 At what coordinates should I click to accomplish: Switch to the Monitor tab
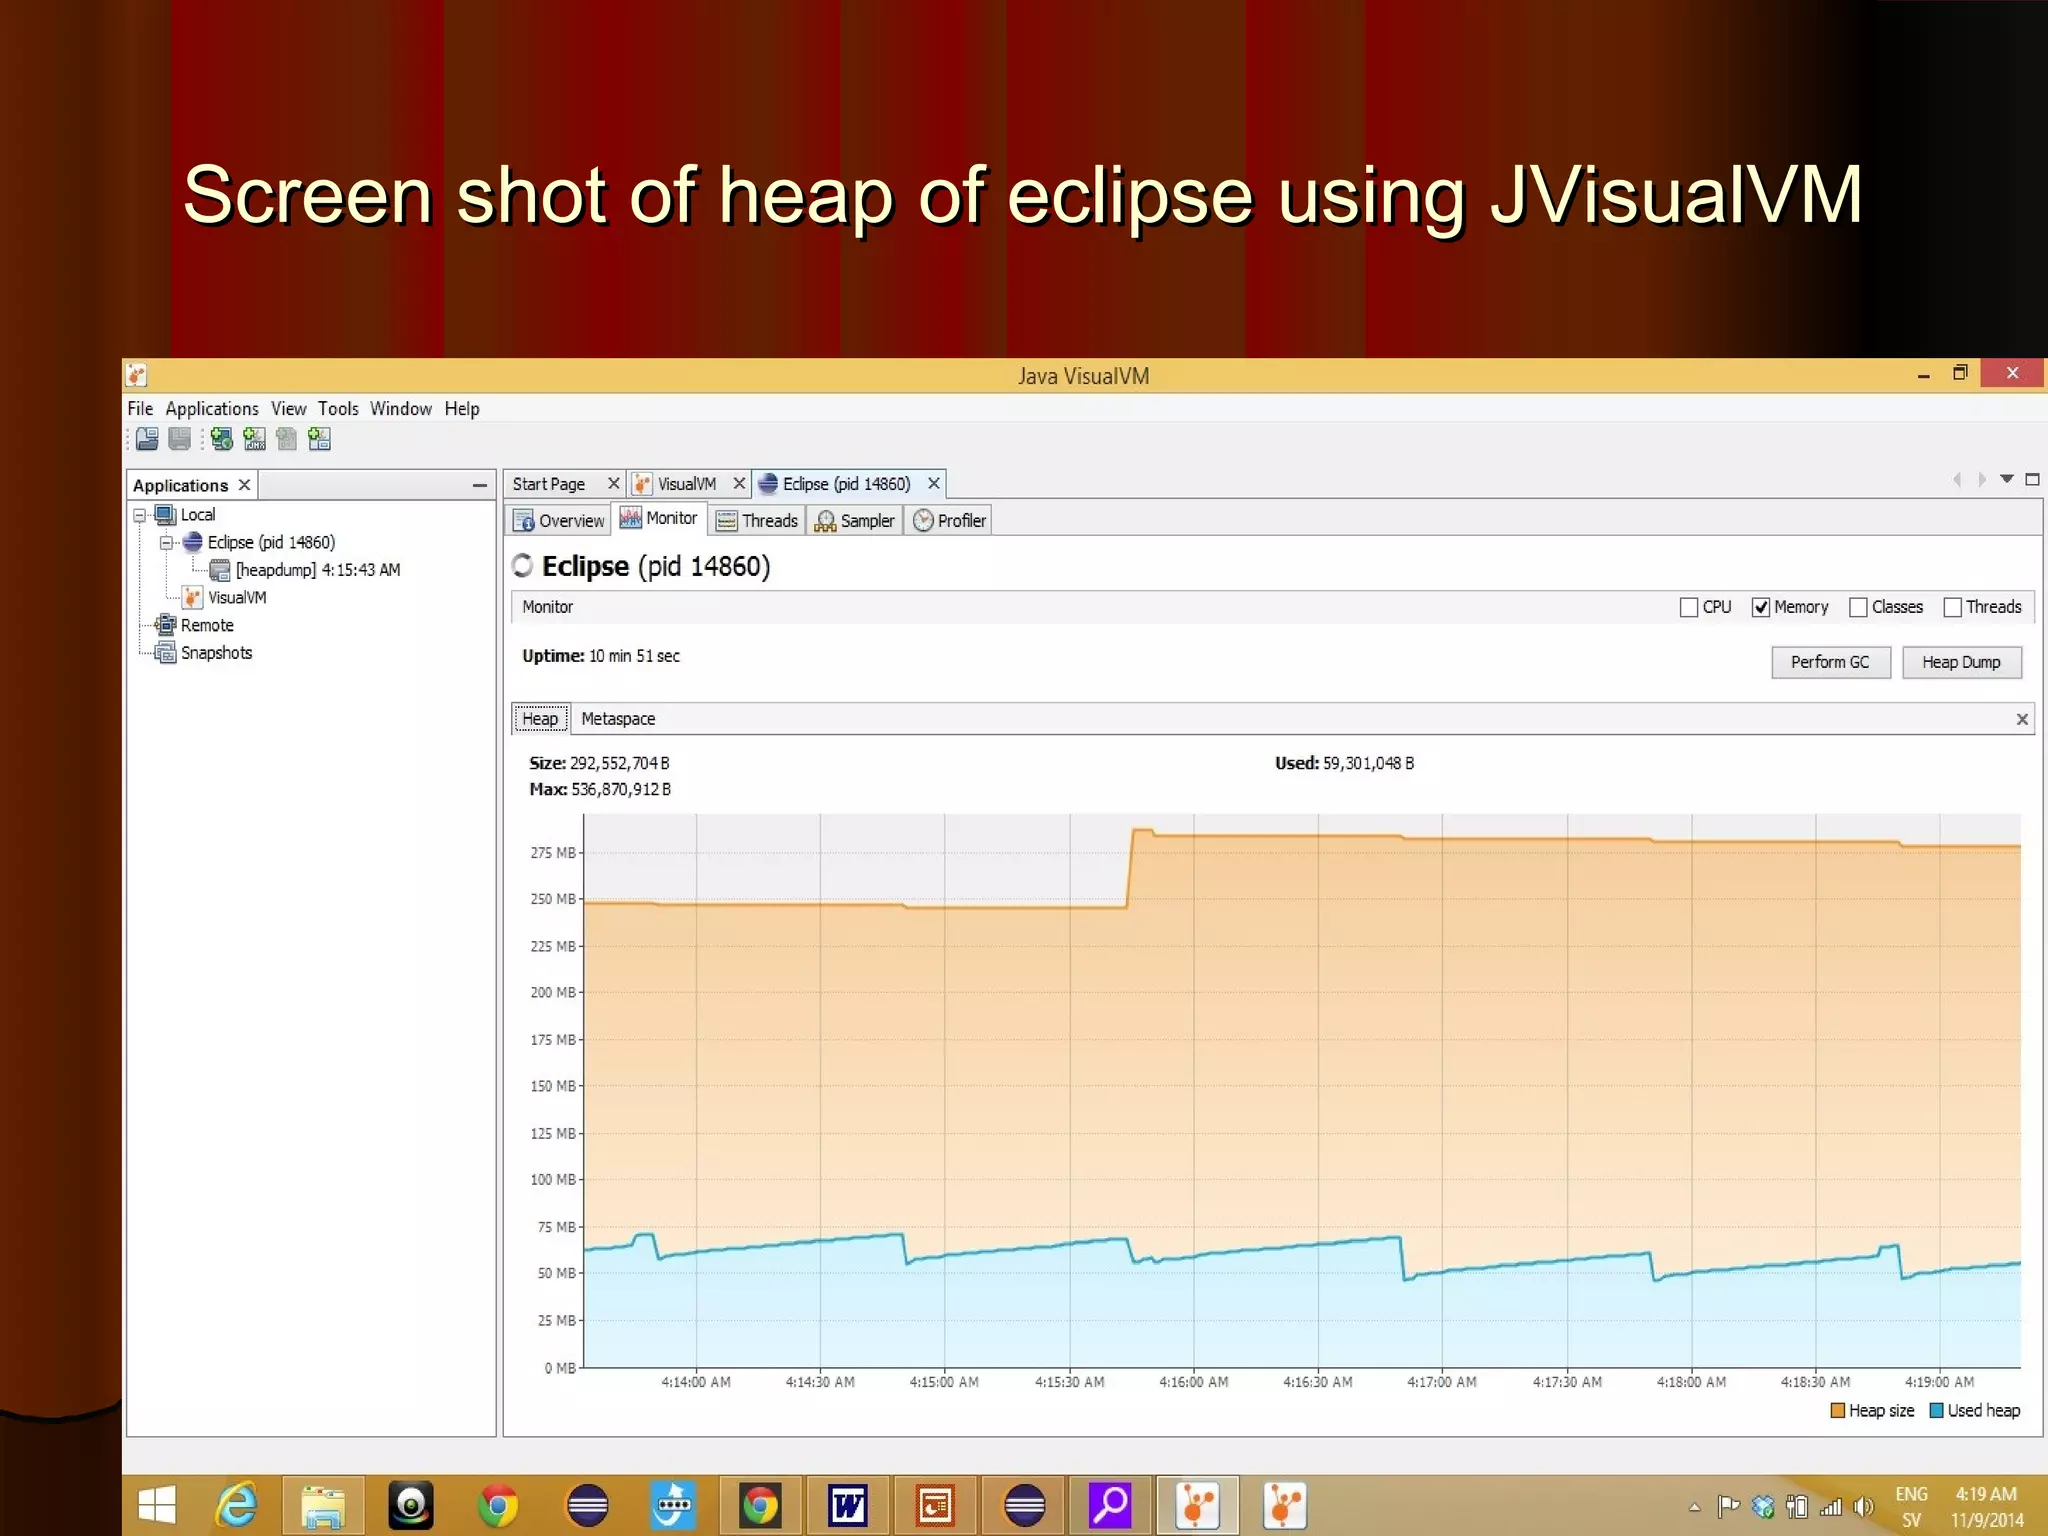(659, 519)
